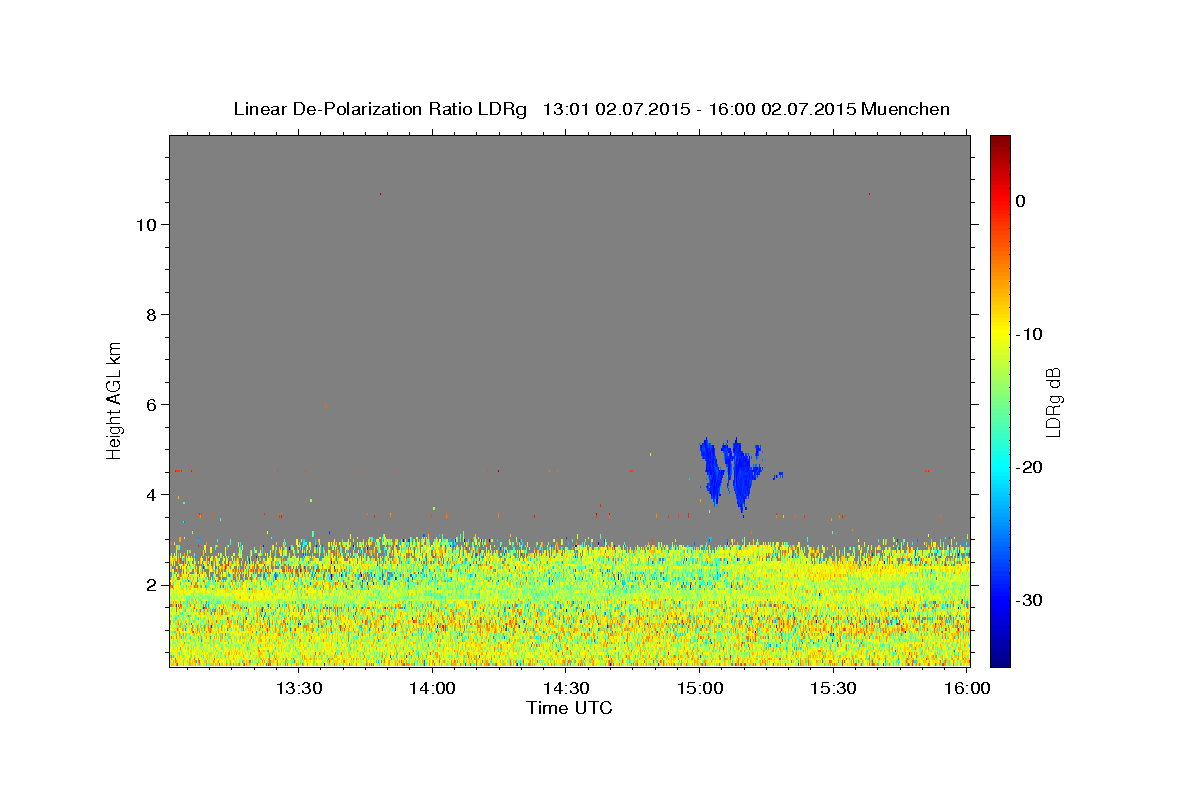The width and height of the screenshot is (1200, 800).
Task: Click the colorbar tick label 0
Action: click(x=1020, y=201)
